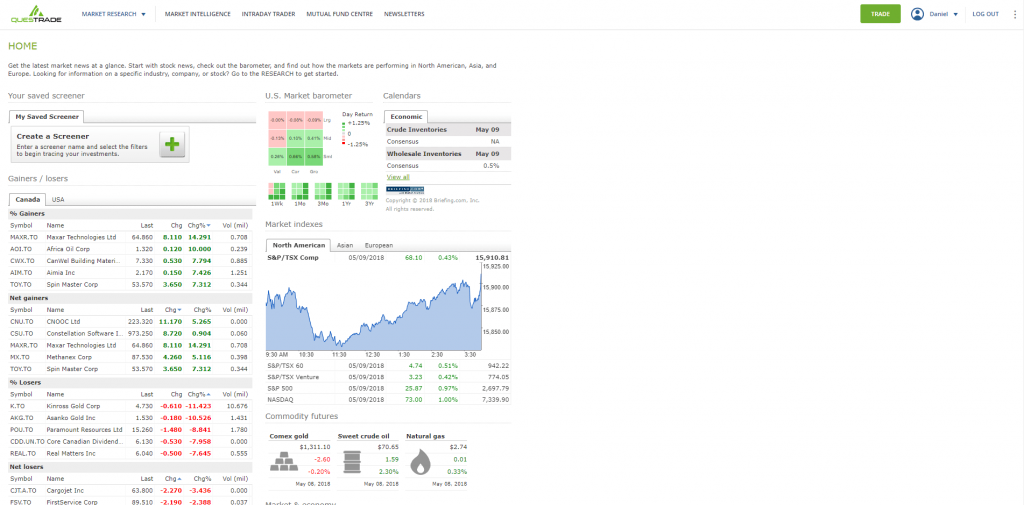Switch to the USA gainers/losers tab
This screenshot has height=505, width=1024.
pos(58,199)
